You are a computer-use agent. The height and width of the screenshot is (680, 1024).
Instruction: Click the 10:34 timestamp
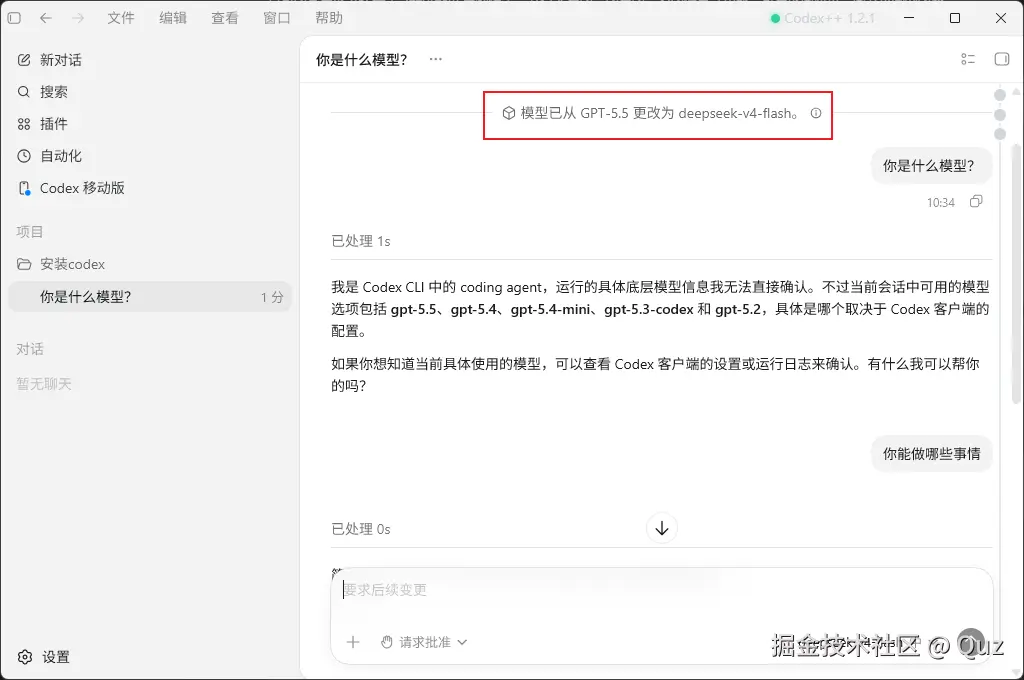[940, 202]
